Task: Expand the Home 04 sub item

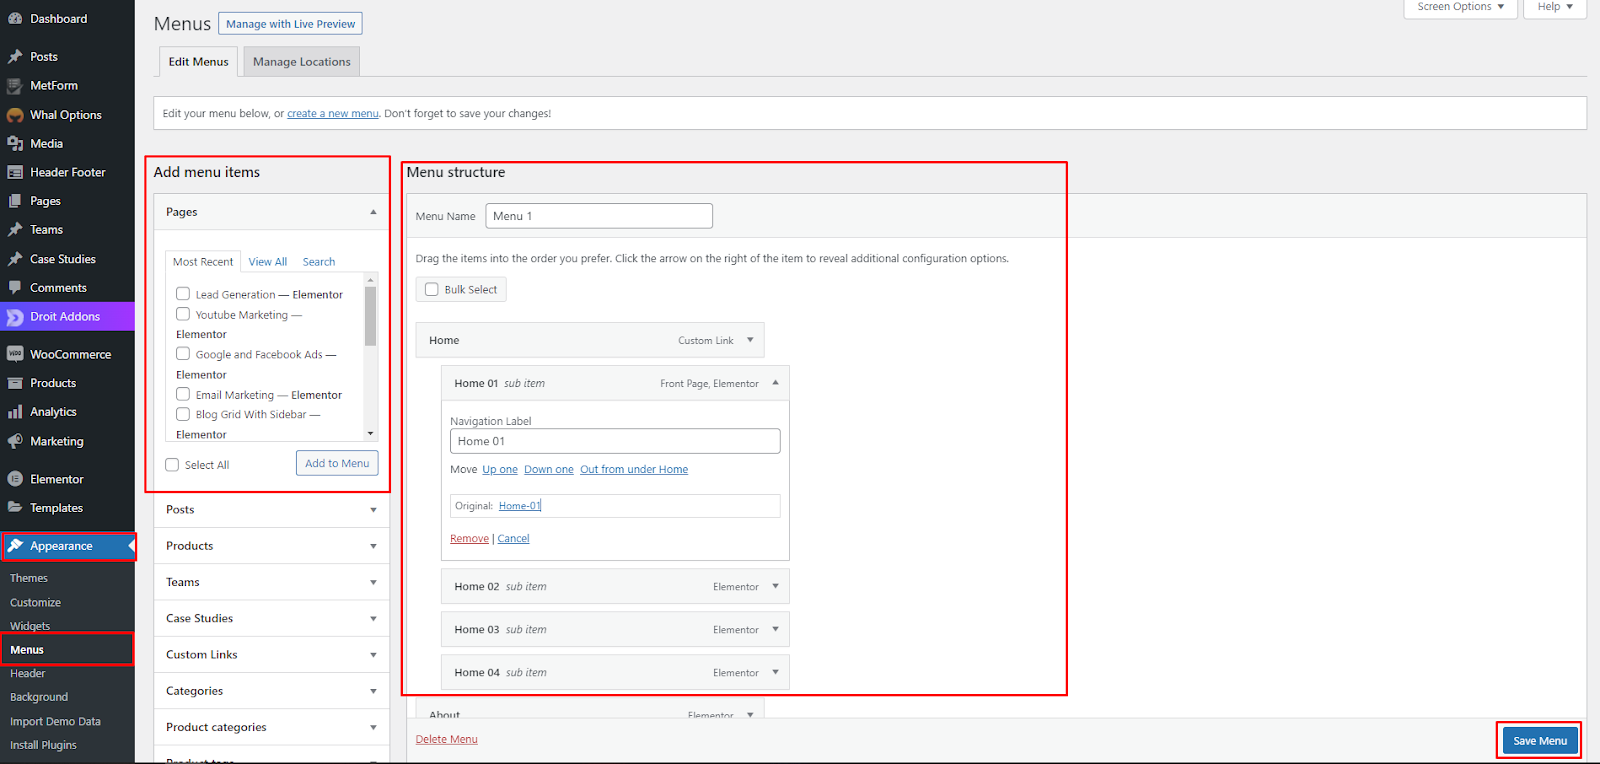Action: [775, 672]
